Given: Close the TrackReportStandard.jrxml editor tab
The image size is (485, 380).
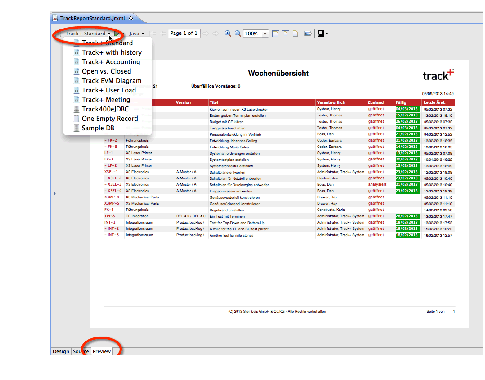Looking at the screenshot, I should (x=131, y=18).
